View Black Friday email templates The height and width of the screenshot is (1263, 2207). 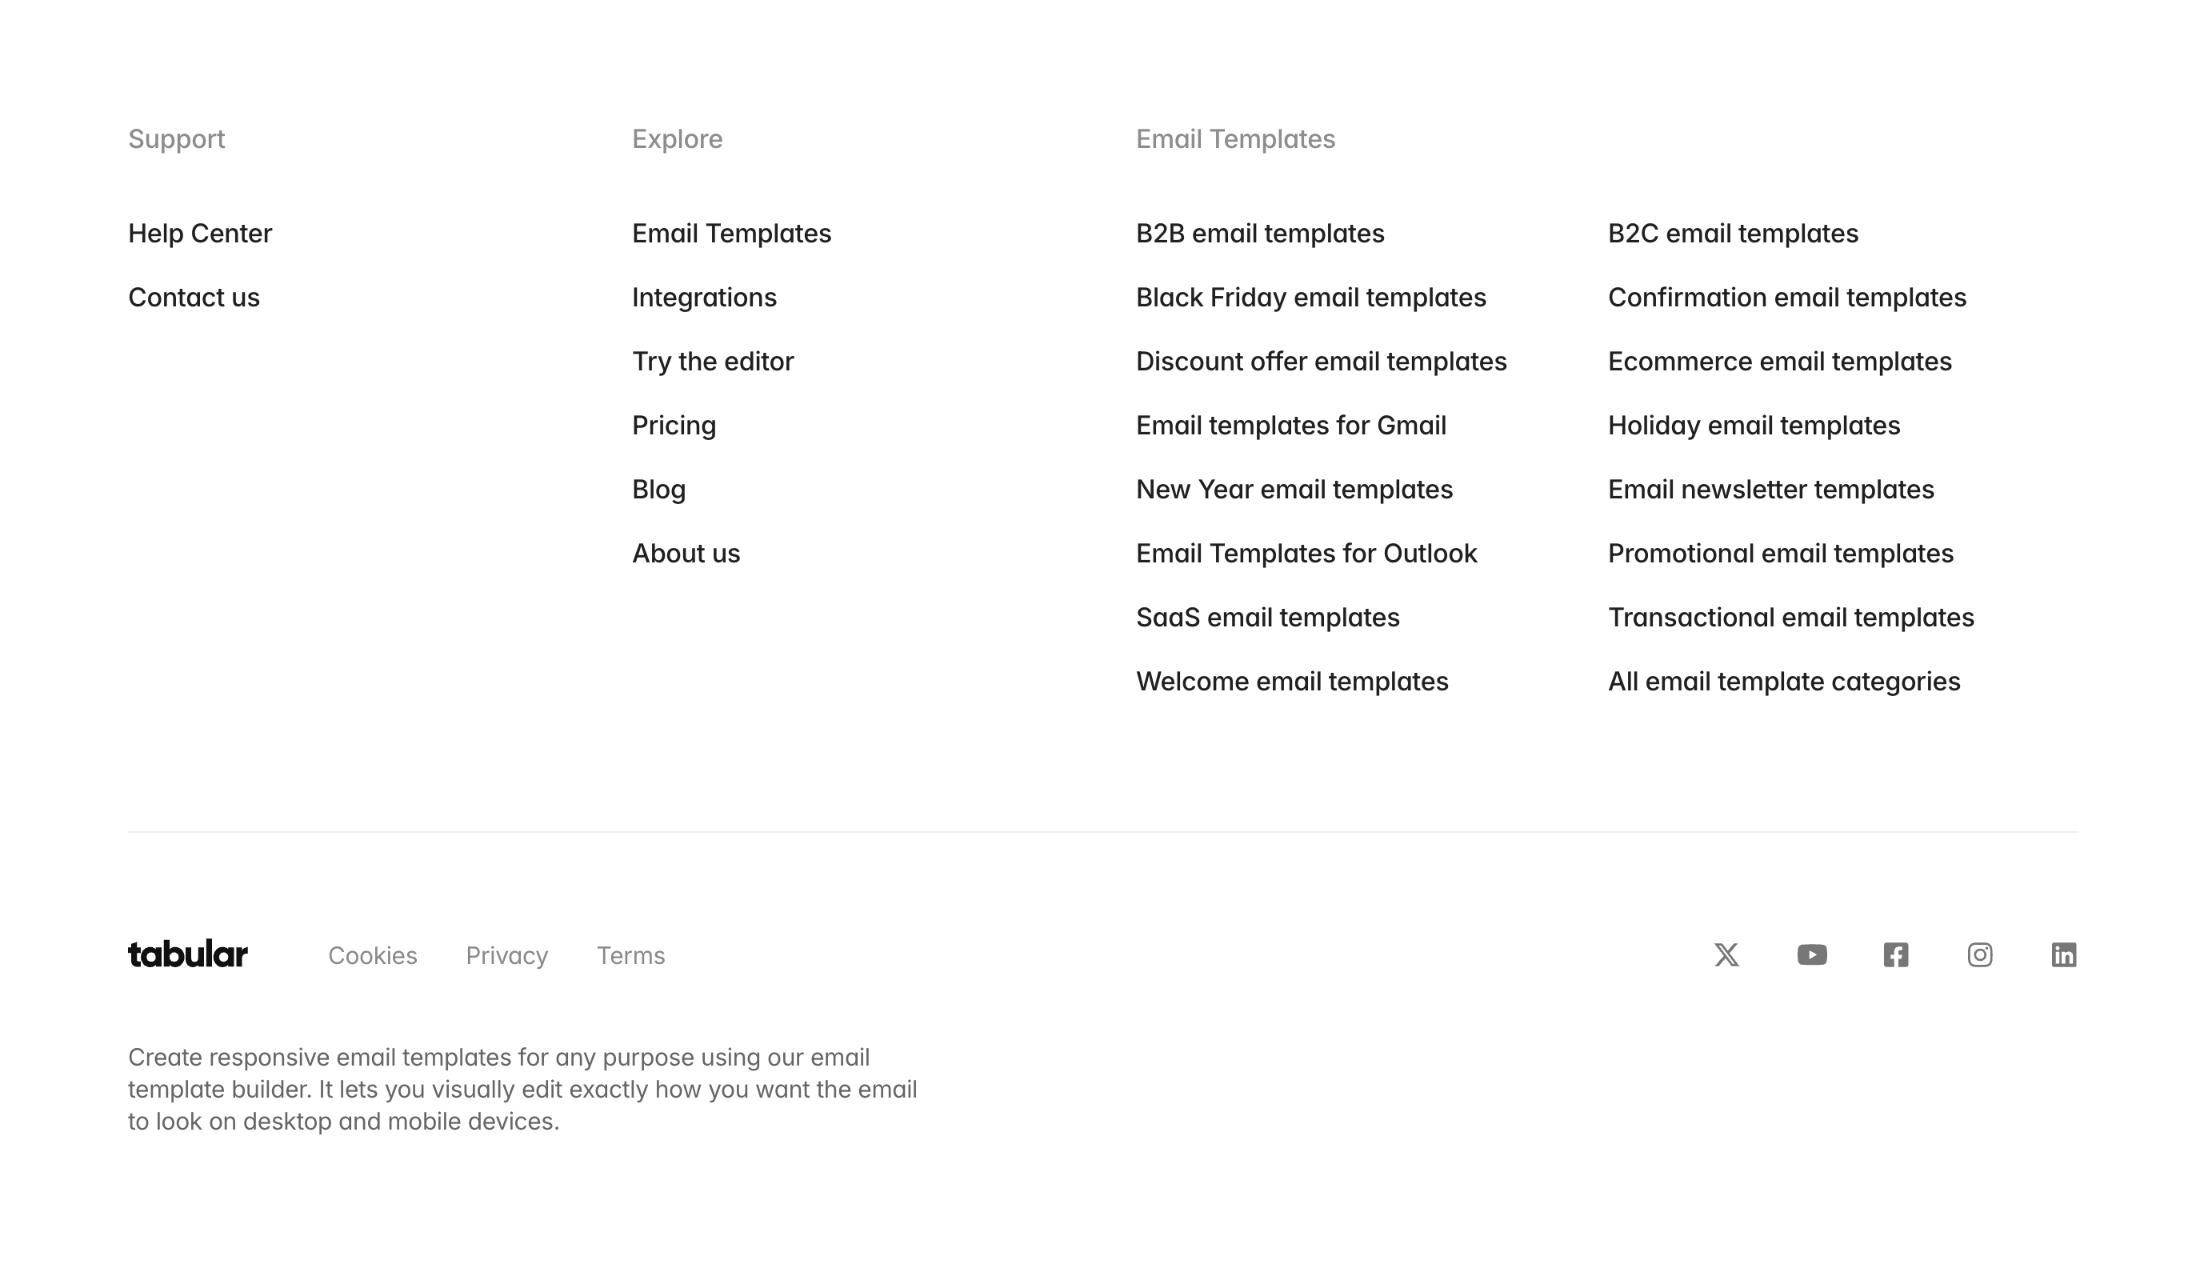[x=1311, y=297]
